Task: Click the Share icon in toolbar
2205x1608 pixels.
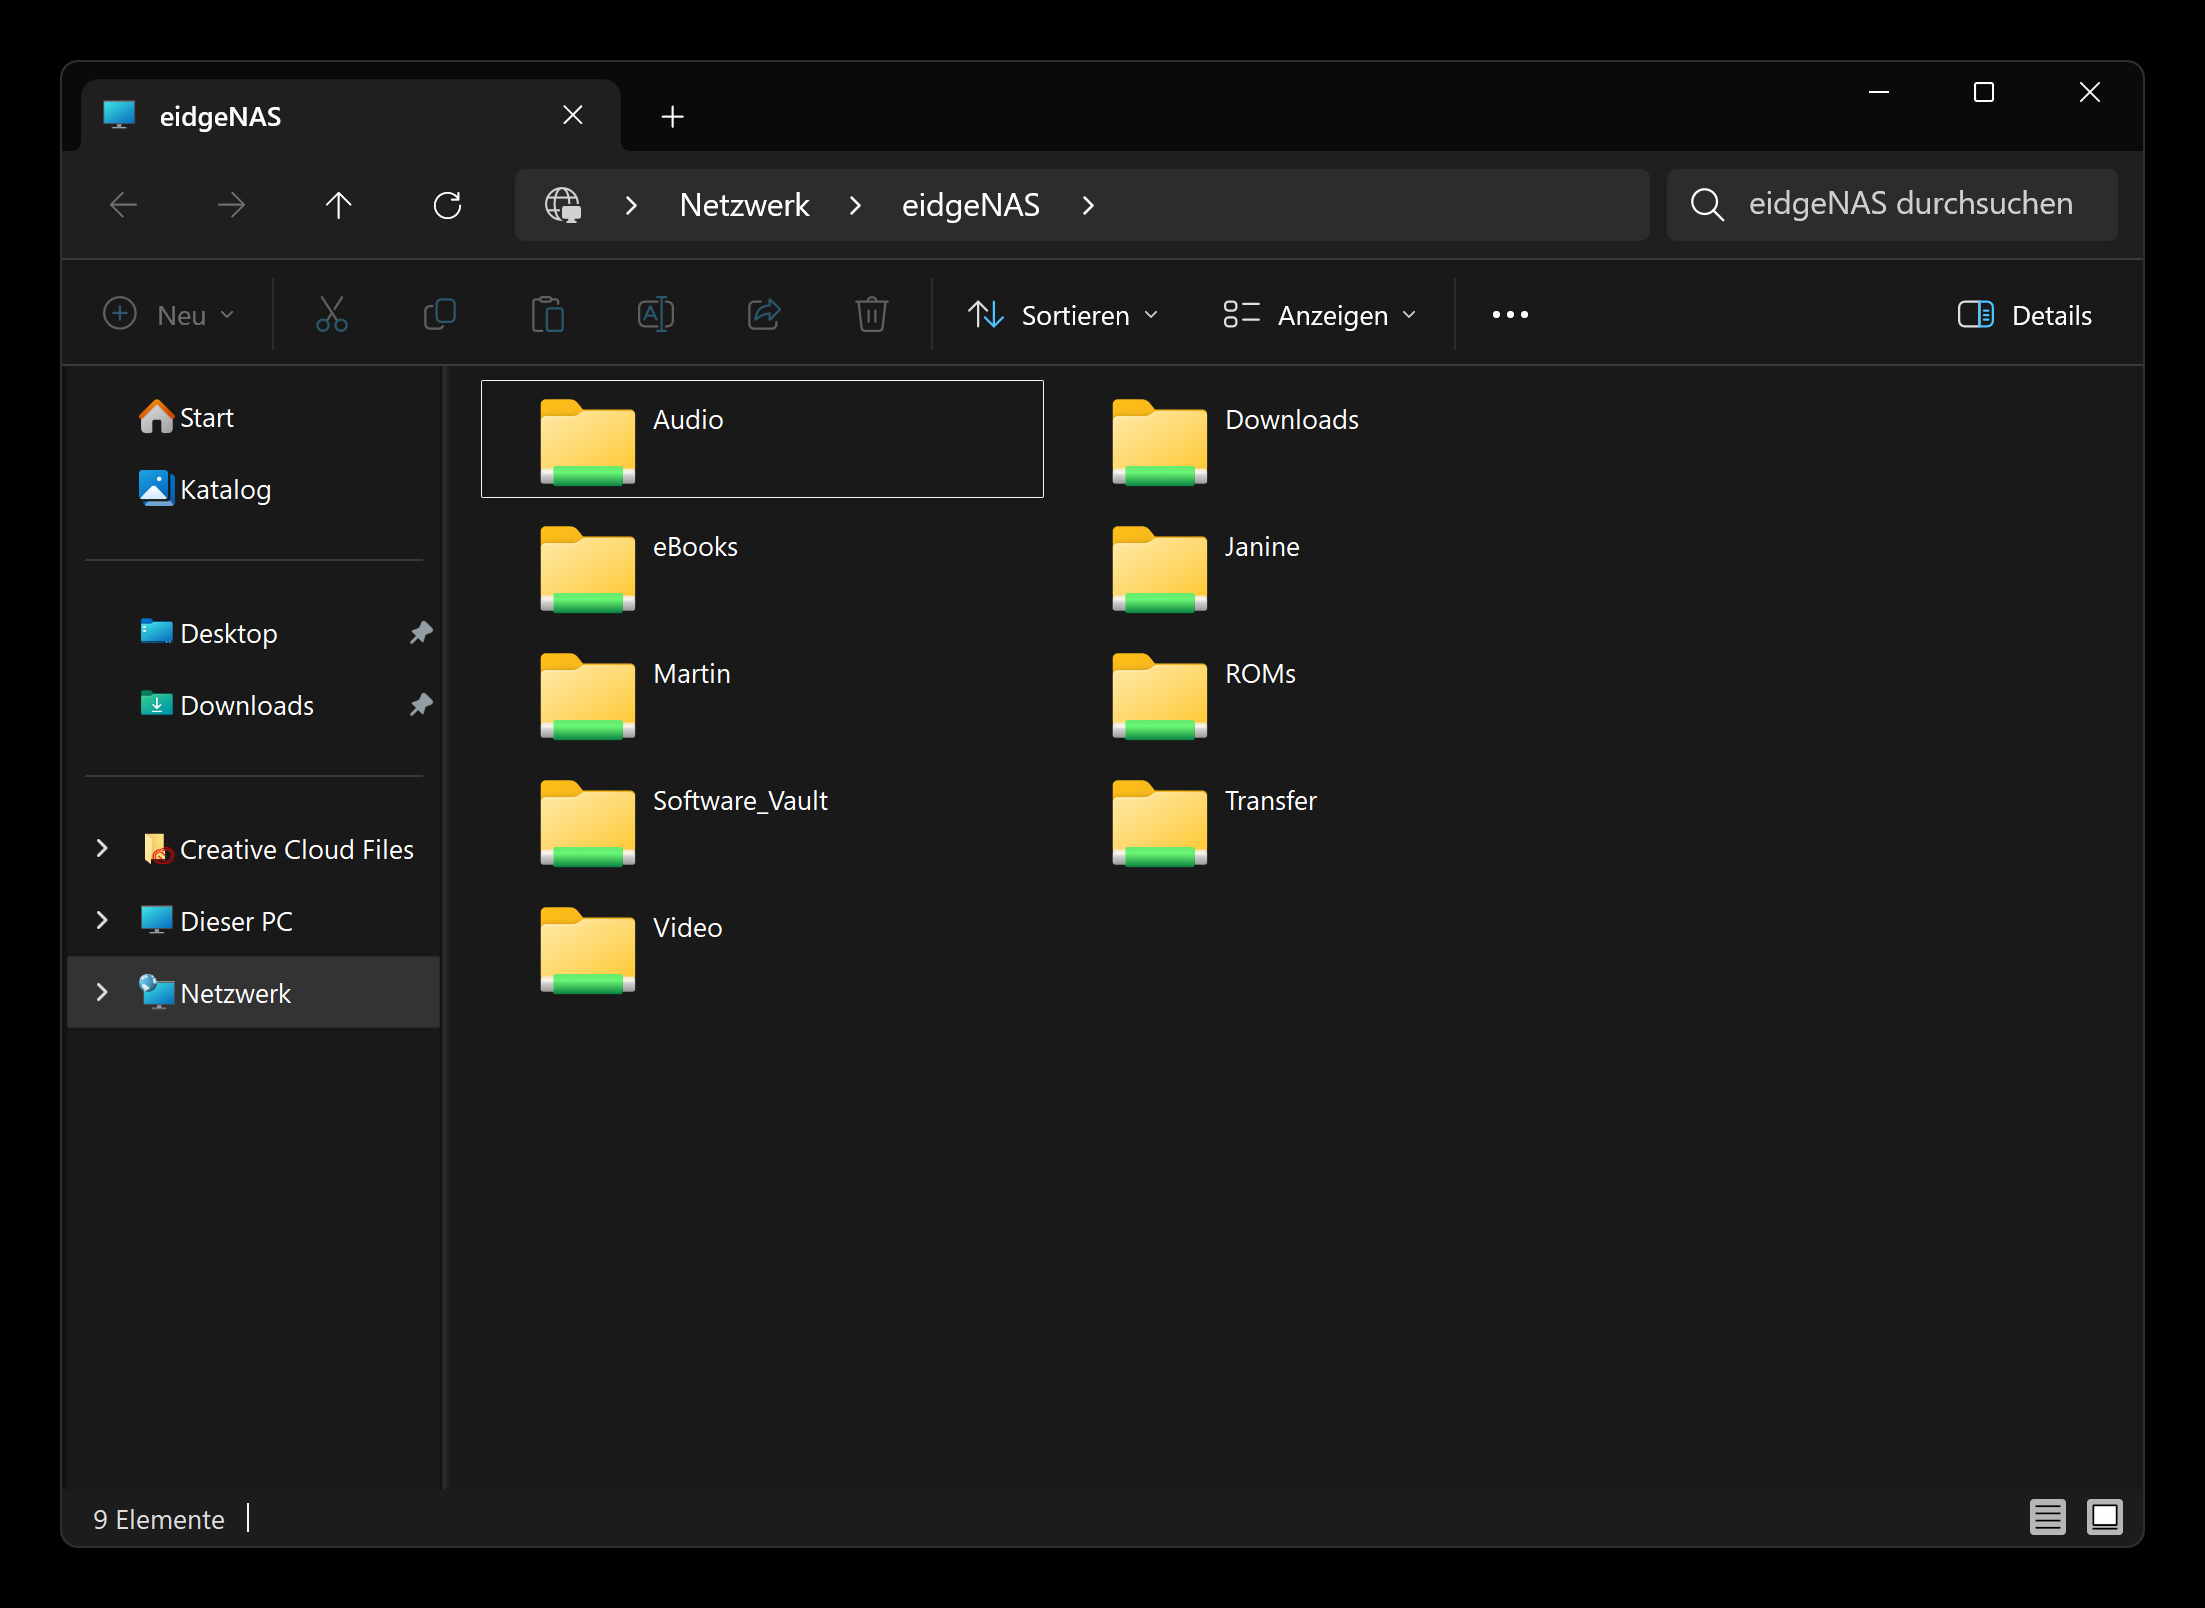Action: pyautogui.click(x=764, y=315)
